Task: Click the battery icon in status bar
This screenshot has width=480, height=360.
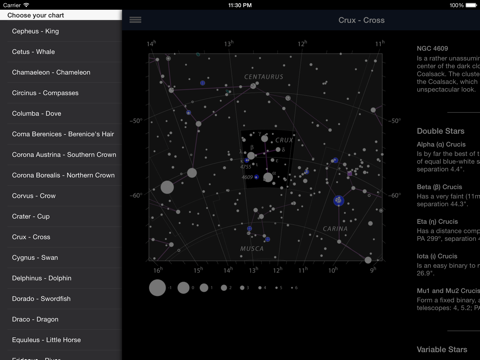Action: [x=471, y=5]
